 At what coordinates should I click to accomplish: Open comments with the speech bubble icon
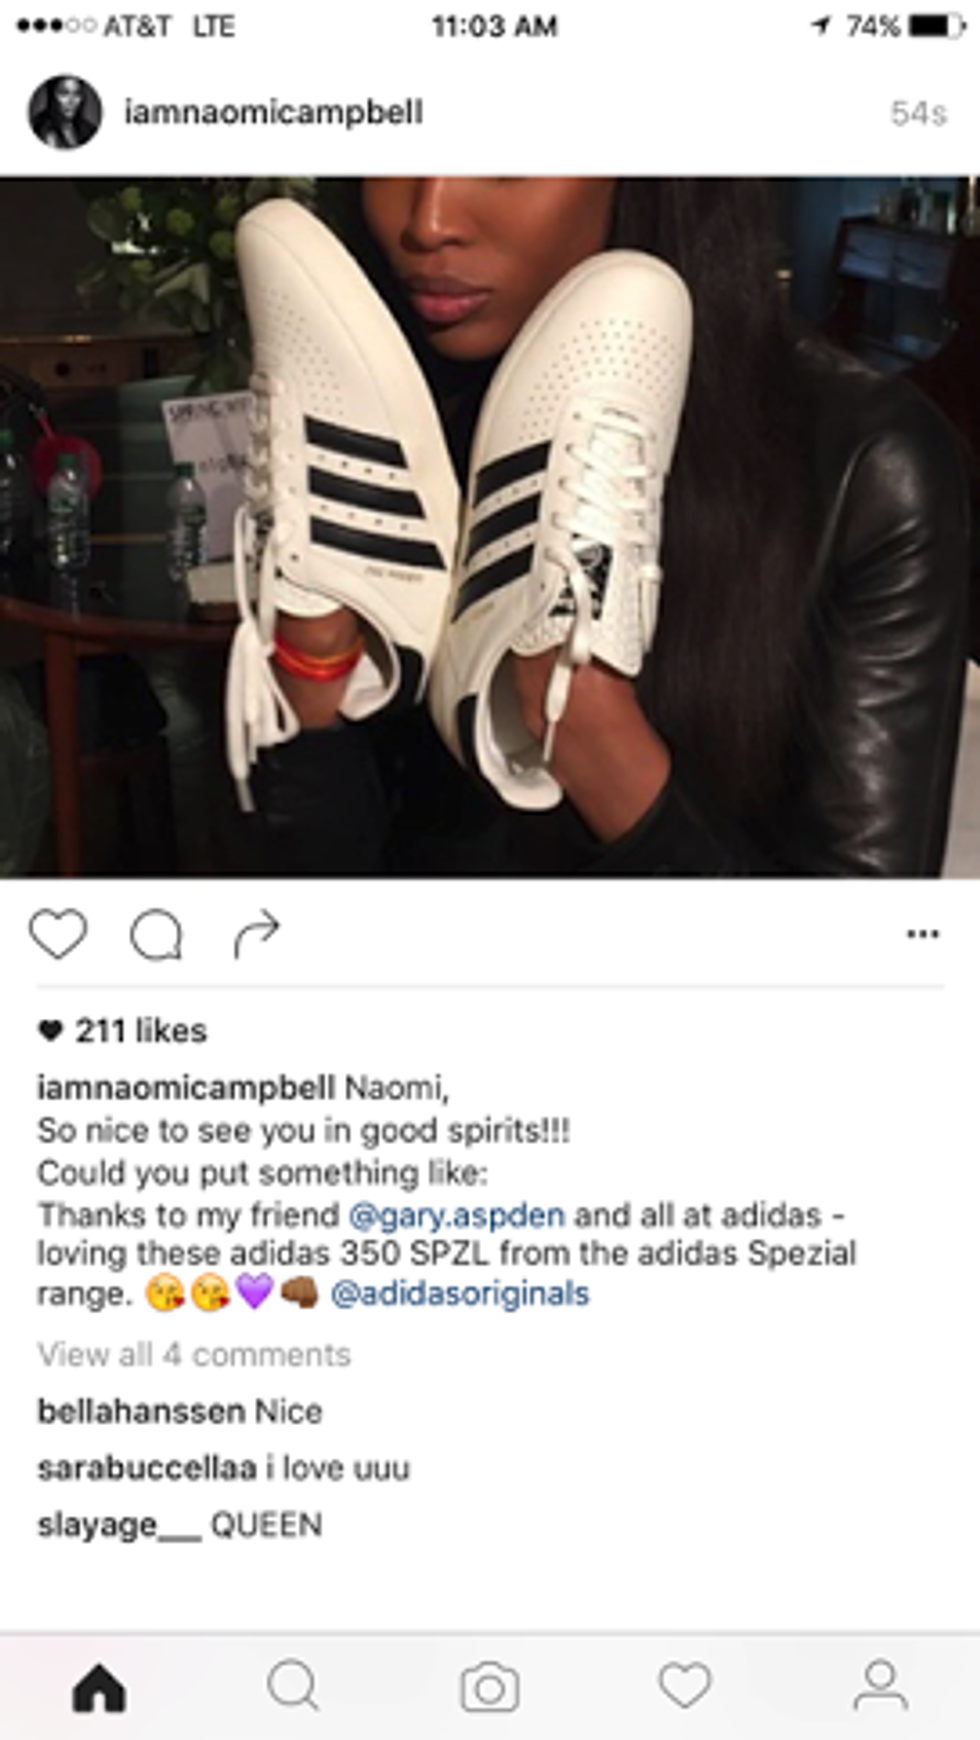[x=156, y=935]
